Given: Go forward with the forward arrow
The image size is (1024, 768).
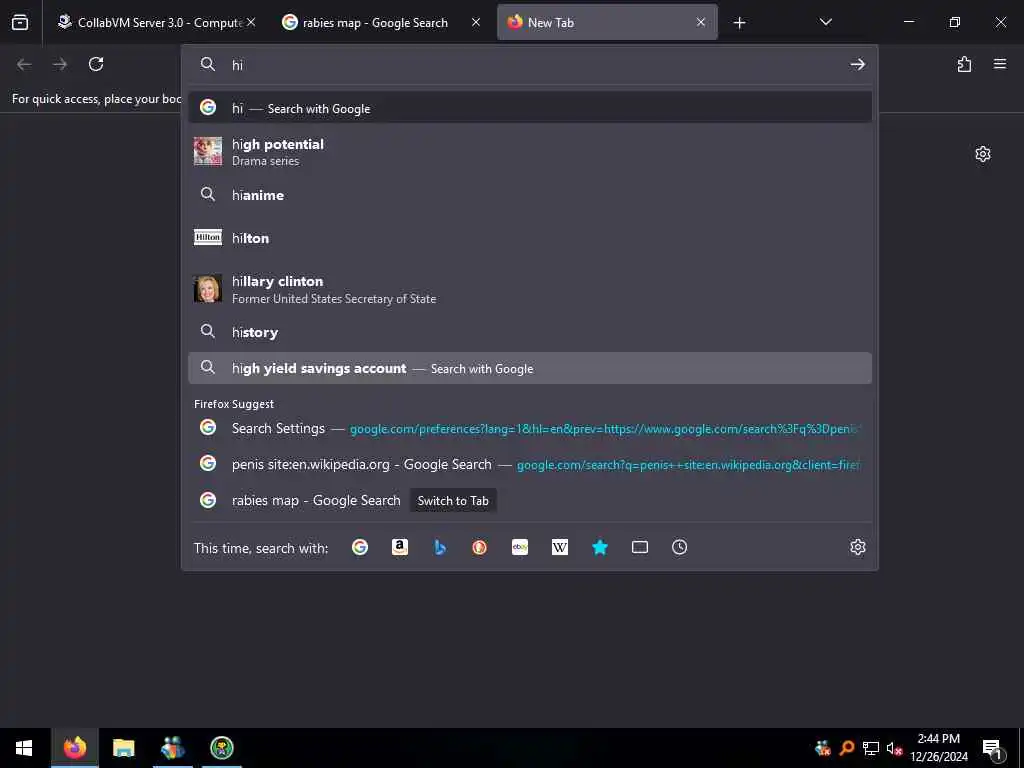Looking at the screenshot, I should tap(60, 64).
